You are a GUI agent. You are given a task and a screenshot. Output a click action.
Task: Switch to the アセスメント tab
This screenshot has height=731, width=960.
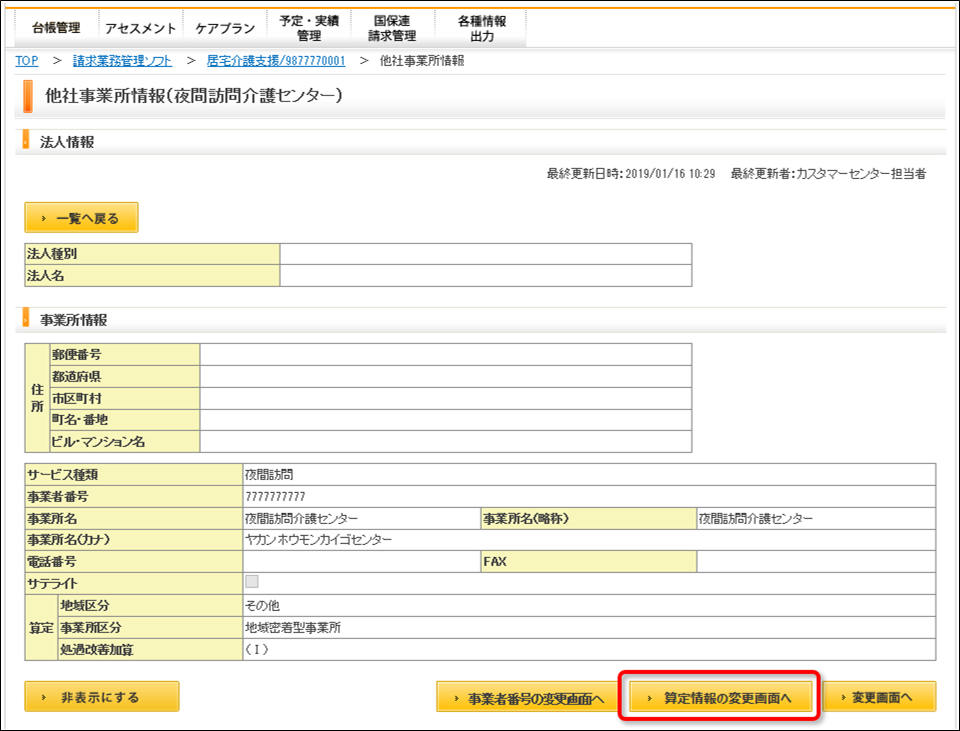point(140,28)
